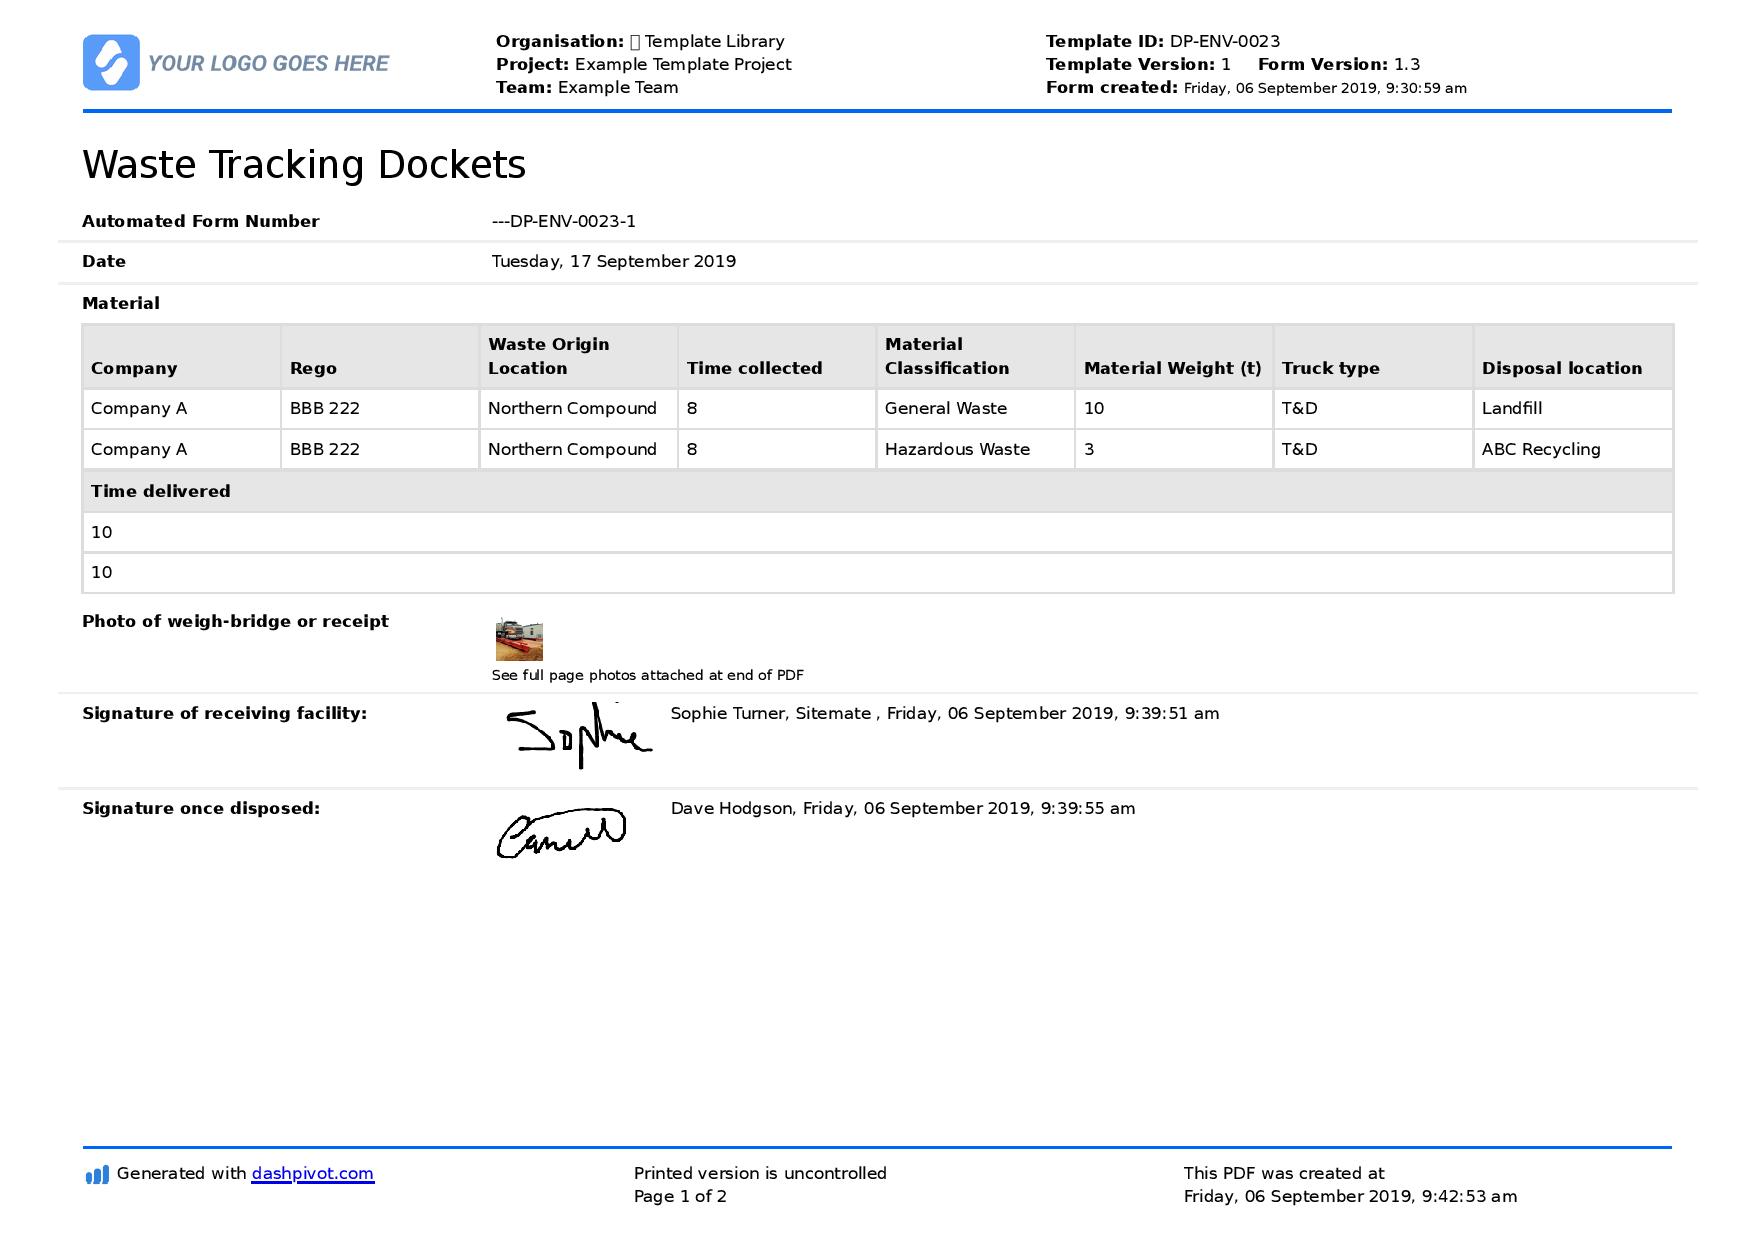Click the dashpivot bar chart icon in footer
The height and width of the screenshot is (1239, 1754).
pos(97,1174)
